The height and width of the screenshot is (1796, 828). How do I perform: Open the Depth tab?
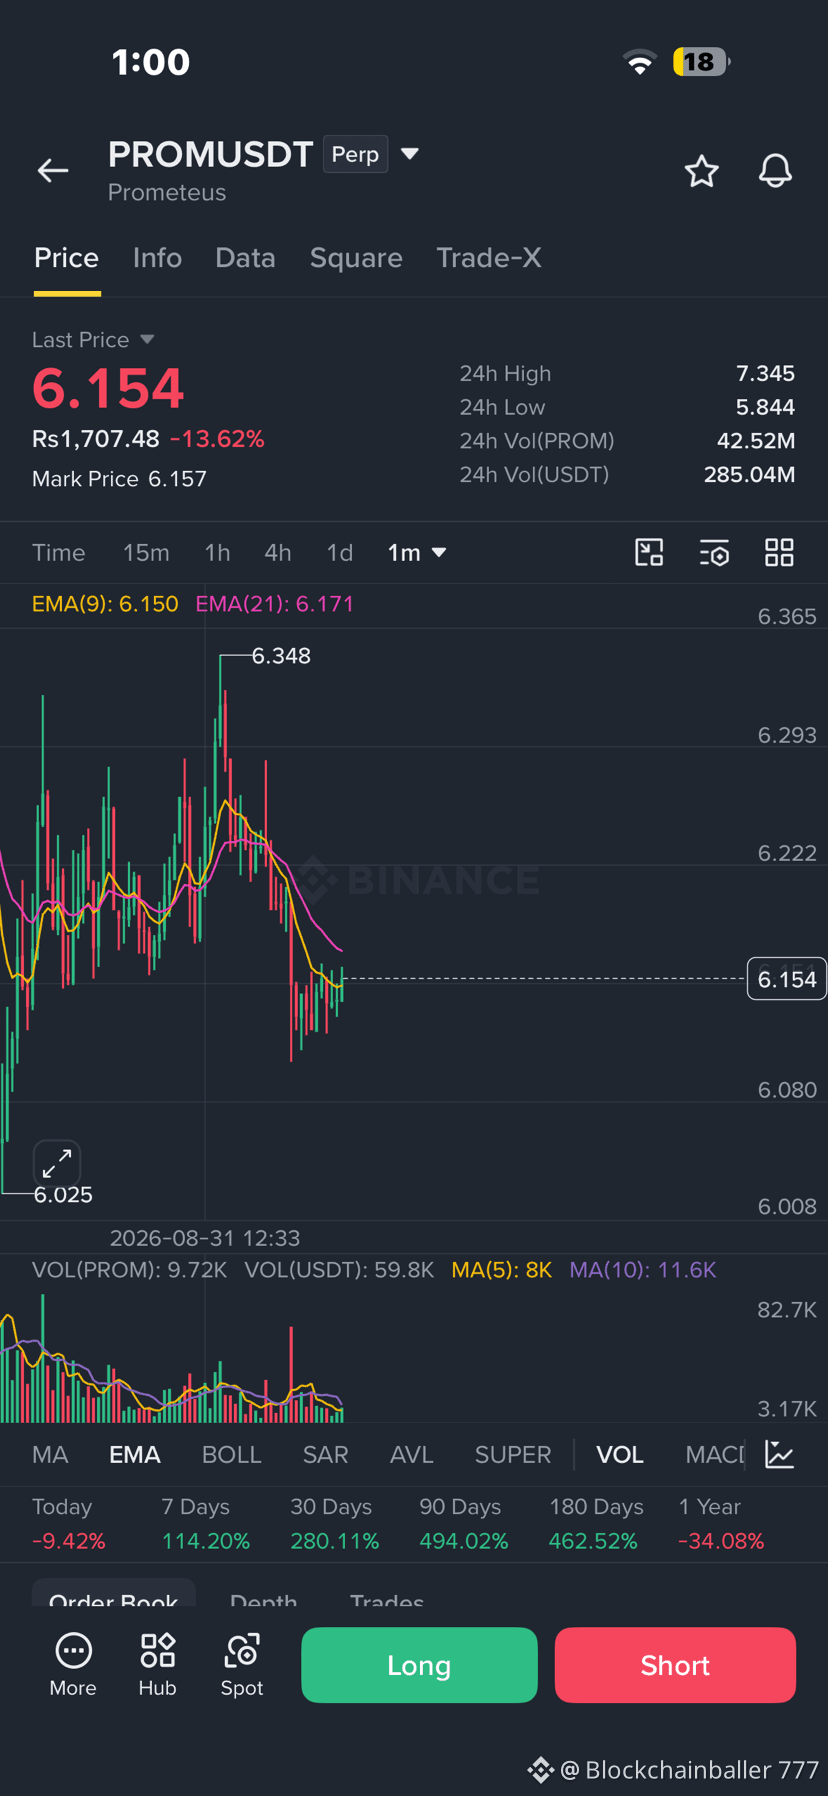[x=263, y=1599]
